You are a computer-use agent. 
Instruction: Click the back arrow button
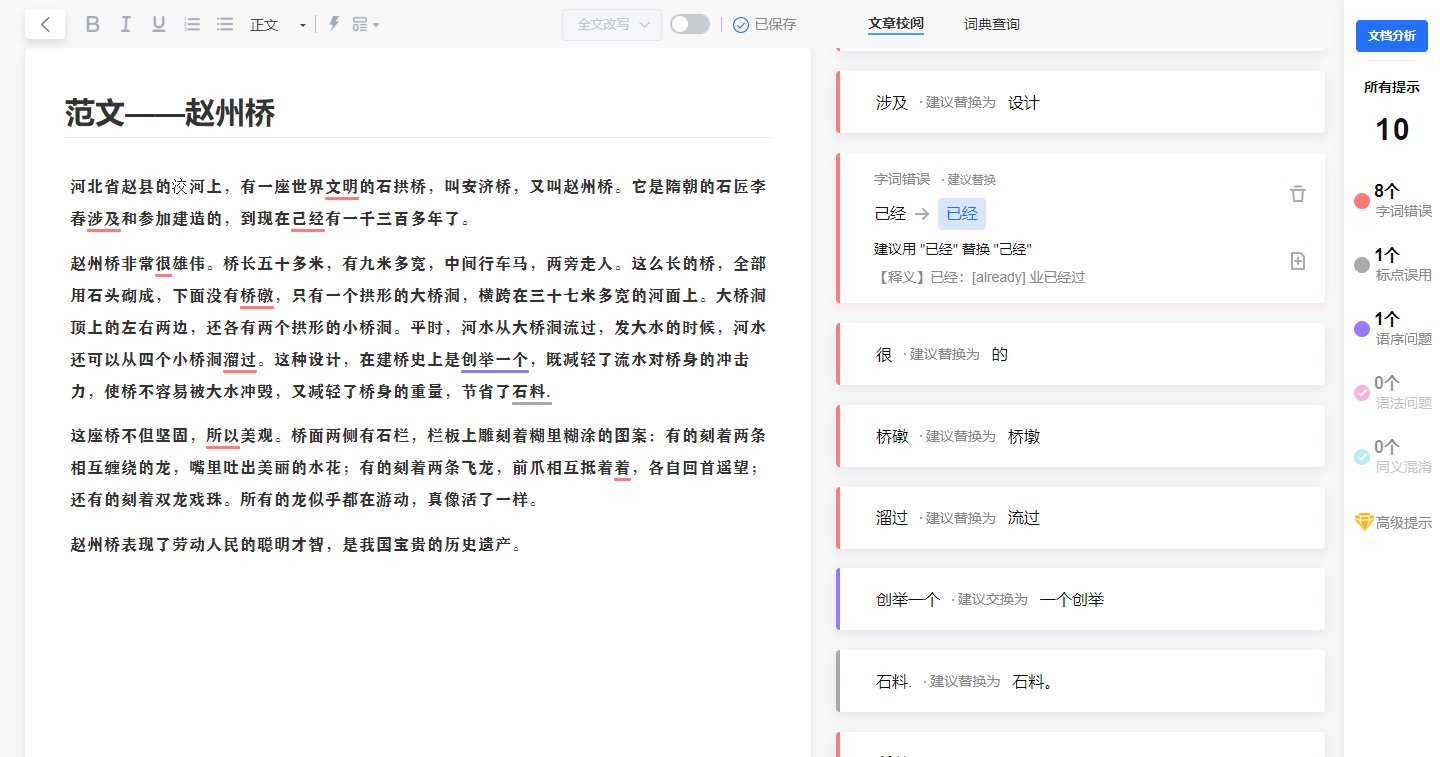pyautogui.click(x=45, y=24)
